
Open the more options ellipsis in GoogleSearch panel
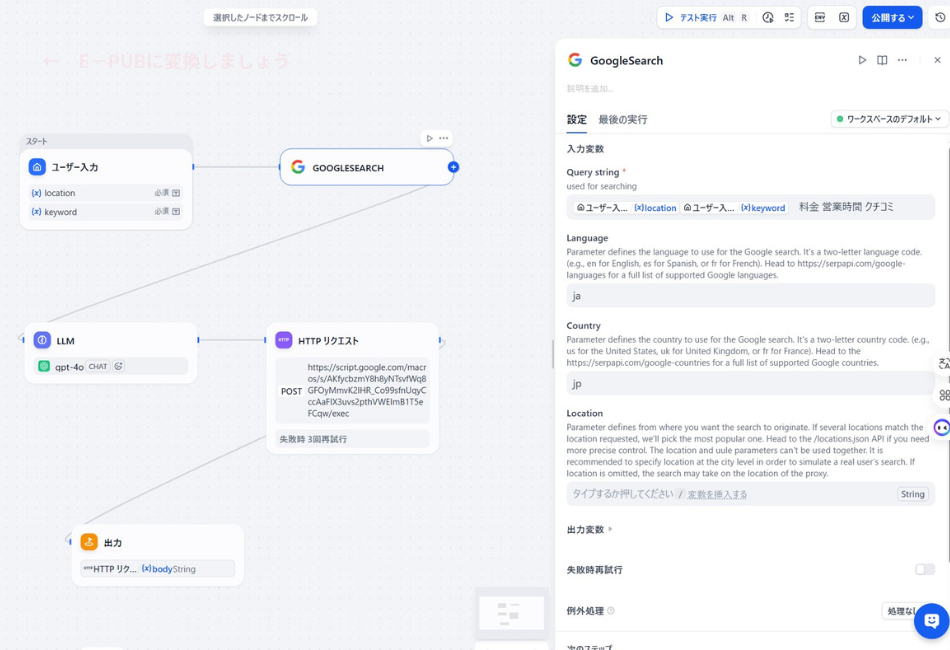pyautogui.click(x=902, y=60)
